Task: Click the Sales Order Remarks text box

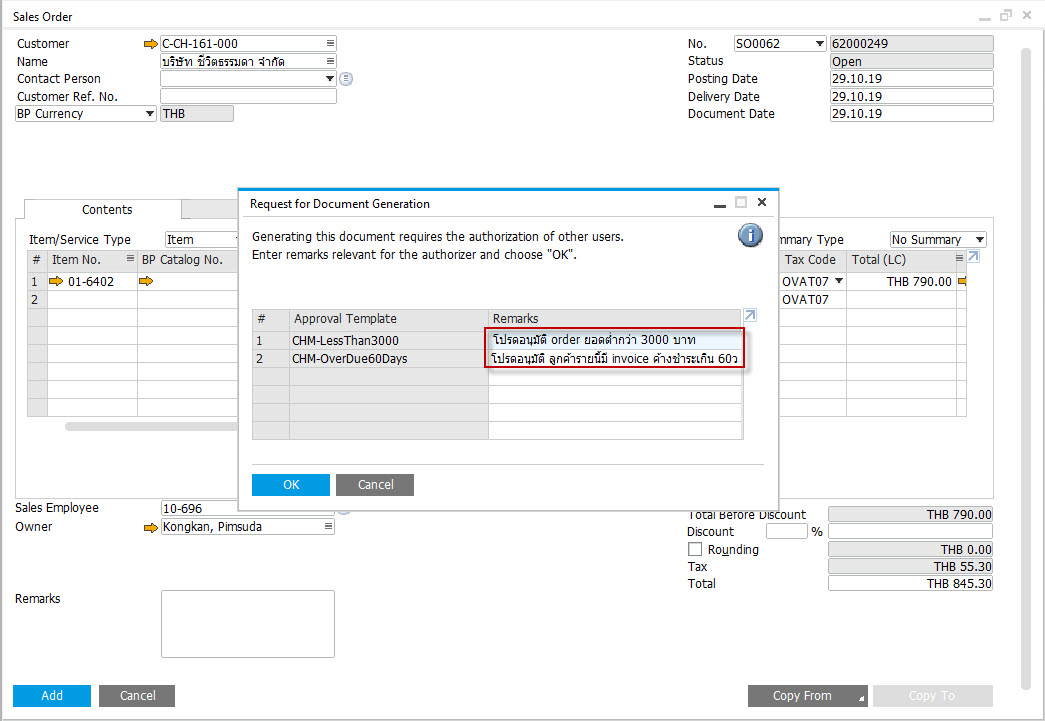Action: tap(248, 624)
